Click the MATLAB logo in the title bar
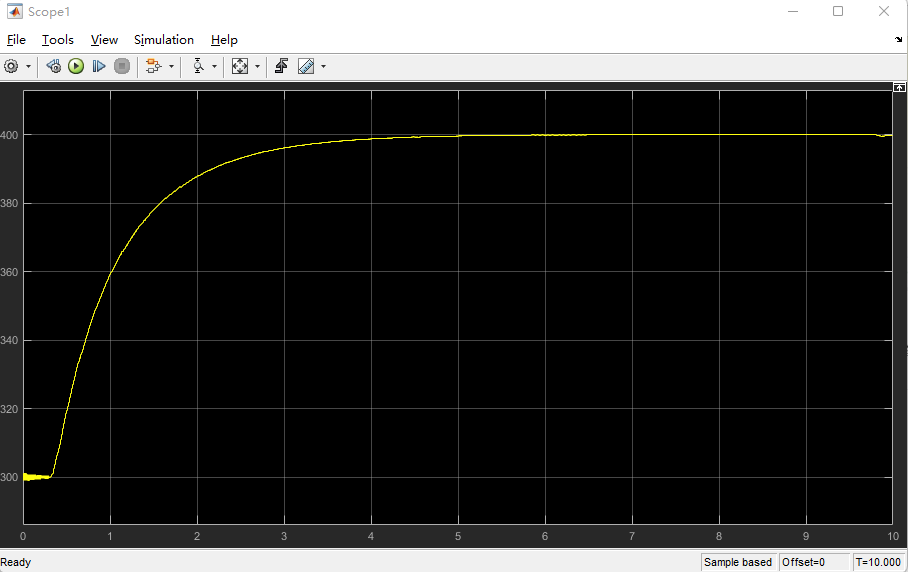The image size is (908, 572). (x=14, y=12)
